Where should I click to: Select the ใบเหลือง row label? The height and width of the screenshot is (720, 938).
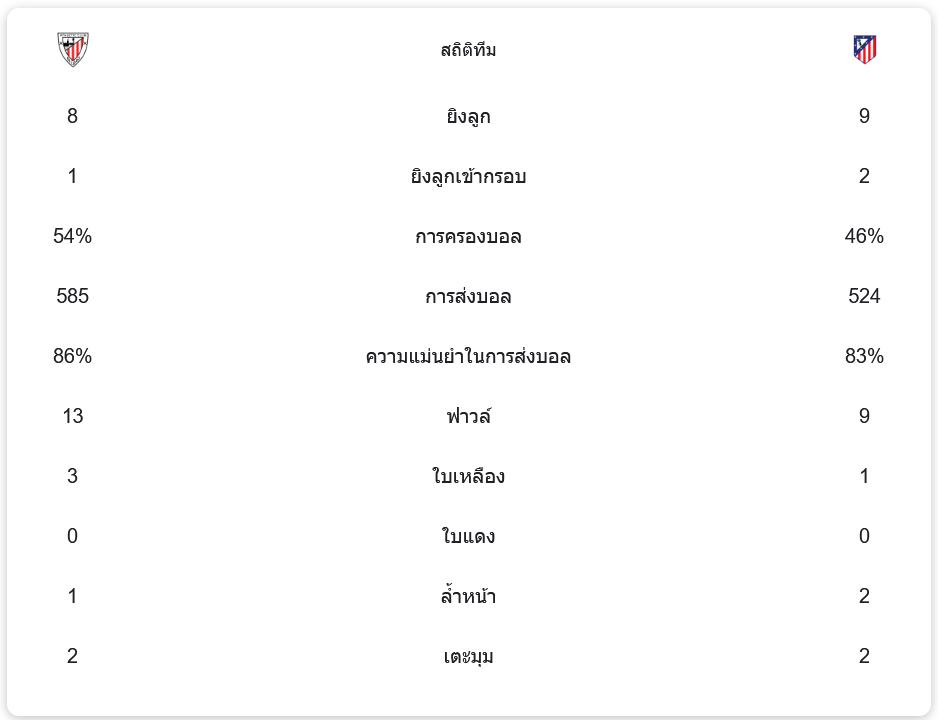[468, 477]
